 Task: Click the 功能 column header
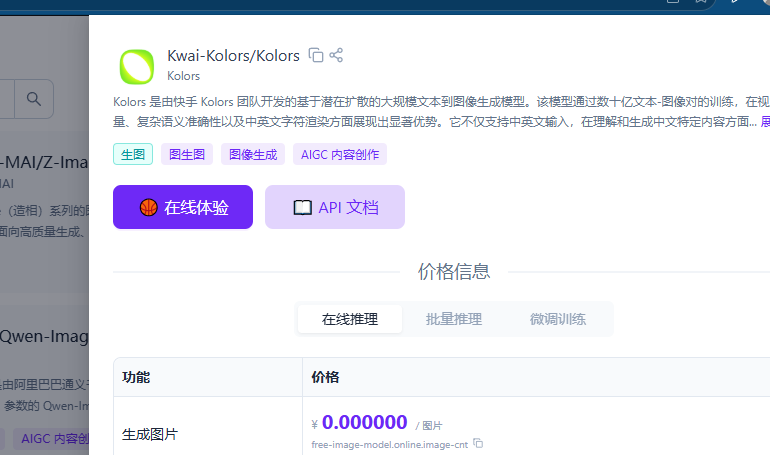click(x=136, y=377)
